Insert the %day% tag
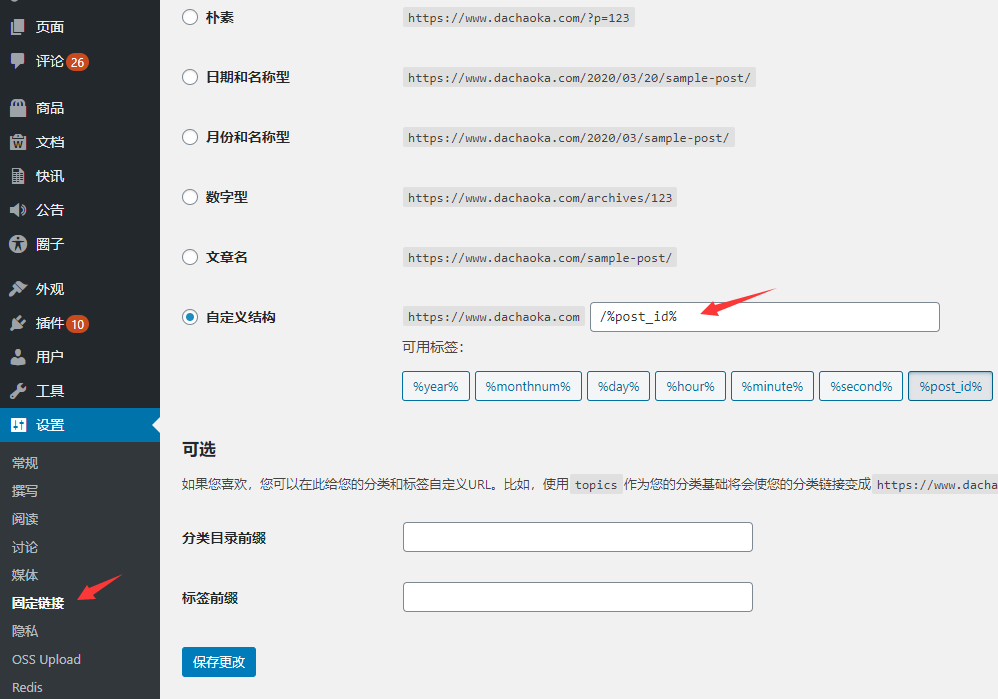This screenshot has width=998, height=699. pos(619,386)
